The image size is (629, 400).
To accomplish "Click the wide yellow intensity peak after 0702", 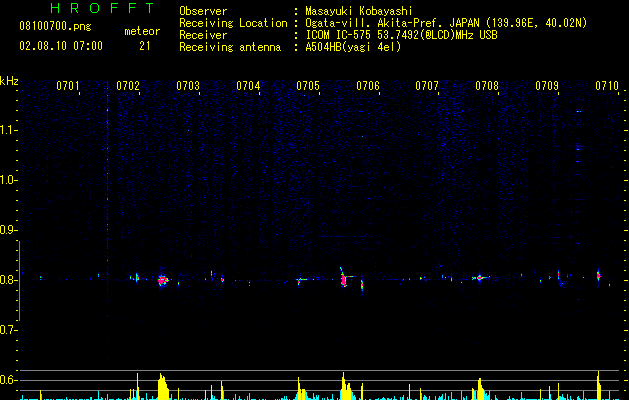I will [x=162, y=387].
